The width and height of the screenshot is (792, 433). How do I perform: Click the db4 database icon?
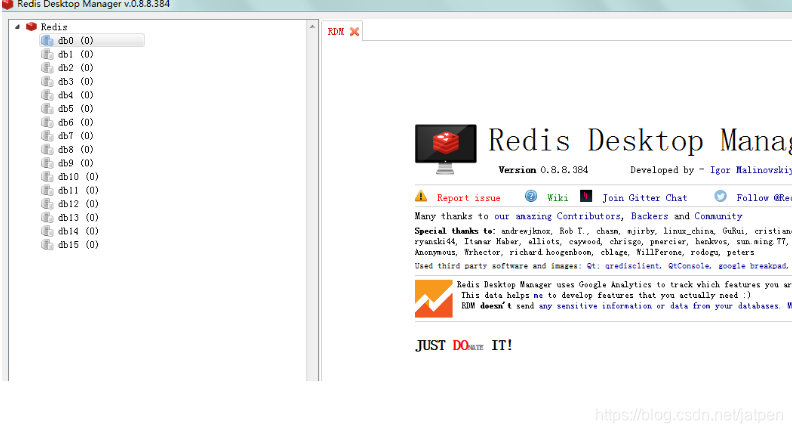(47, 95)
